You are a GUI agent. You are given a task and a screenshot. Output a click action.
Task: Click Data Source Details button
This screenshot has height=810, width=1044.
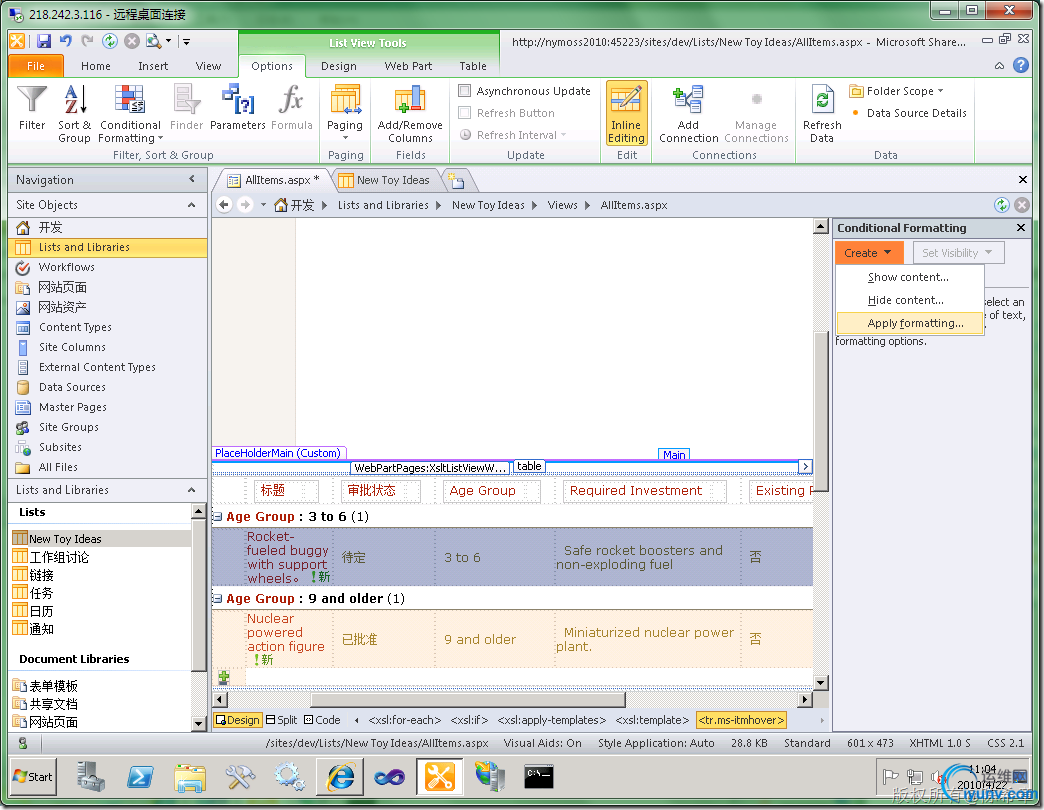click(916, 113)
